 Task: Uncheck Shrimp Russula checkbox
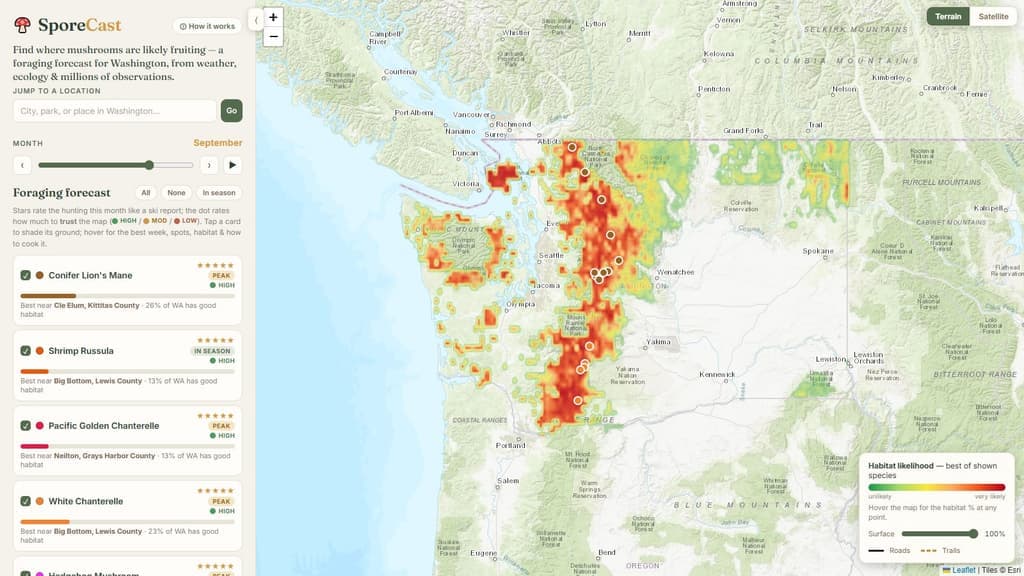coord(25,351)
